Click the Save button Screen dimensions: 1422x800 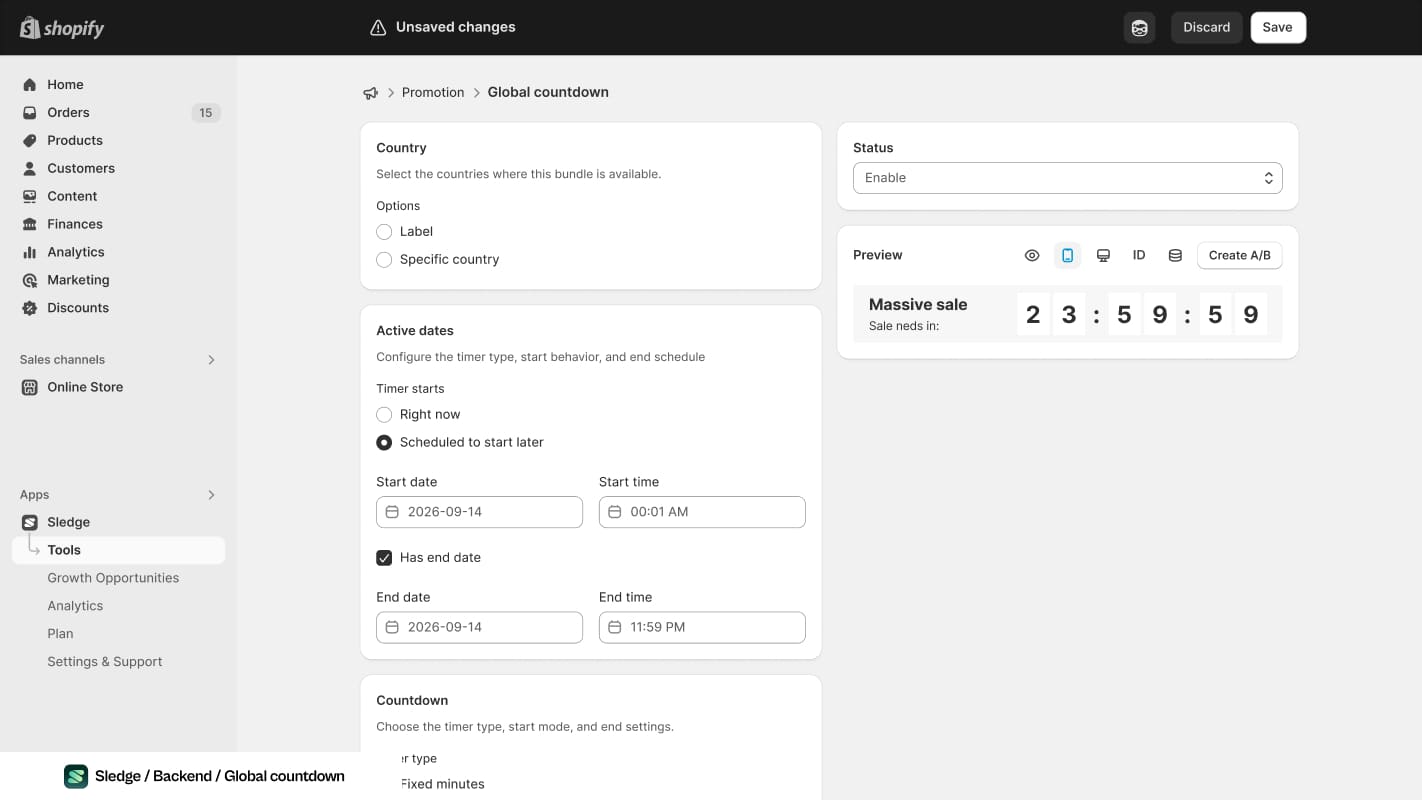[x=1278, y=28]
